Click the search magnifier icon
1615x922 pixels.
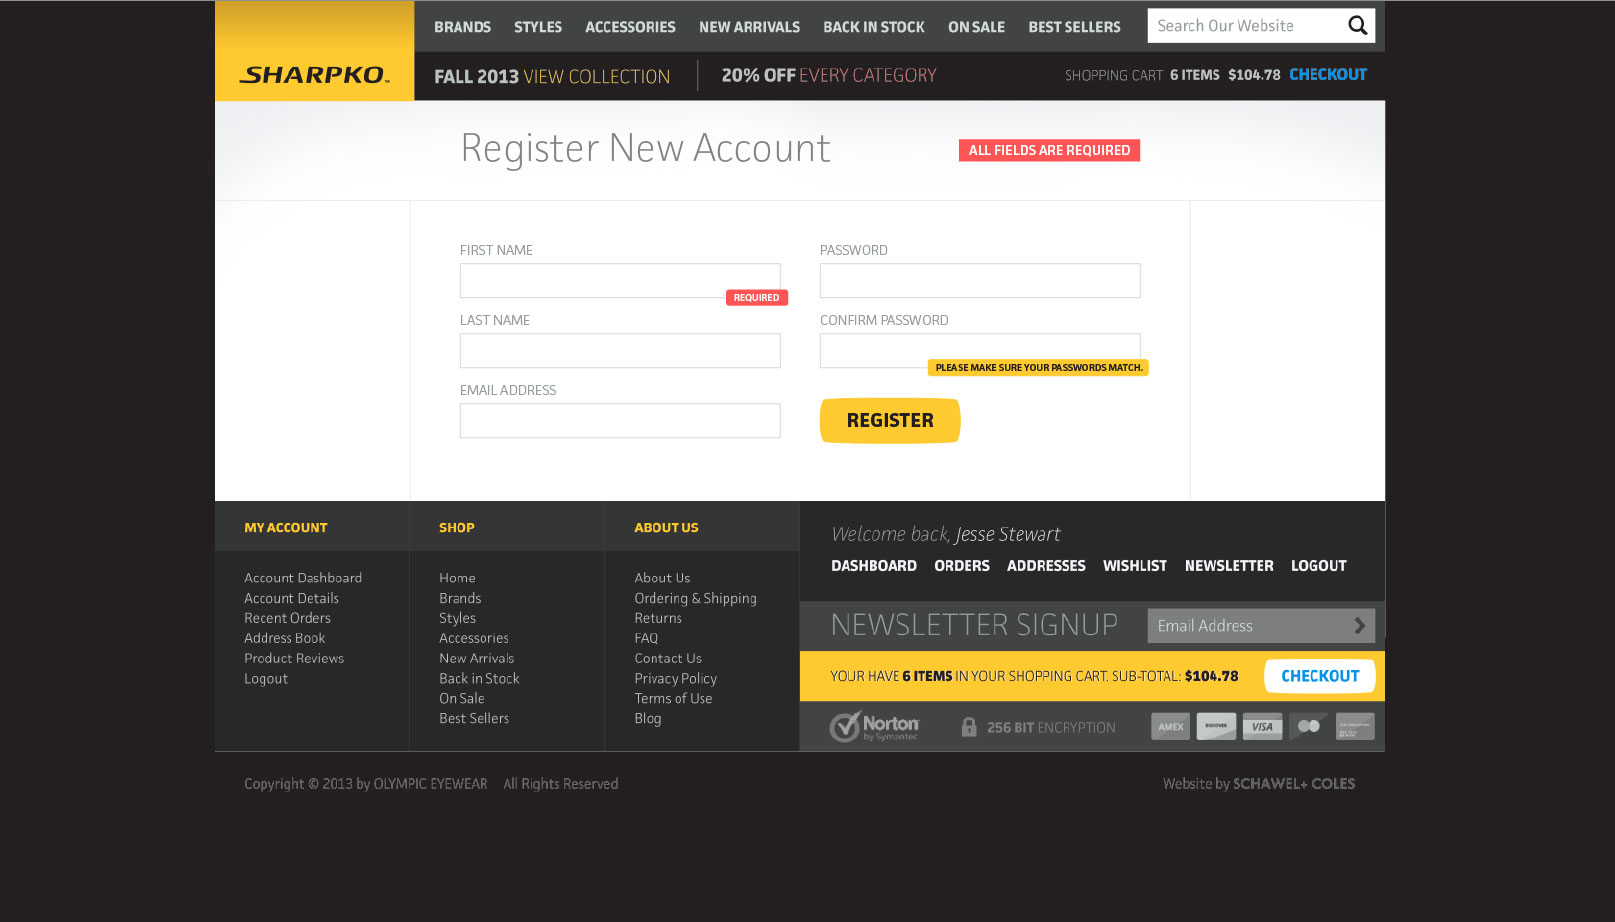click(1357, 26)
